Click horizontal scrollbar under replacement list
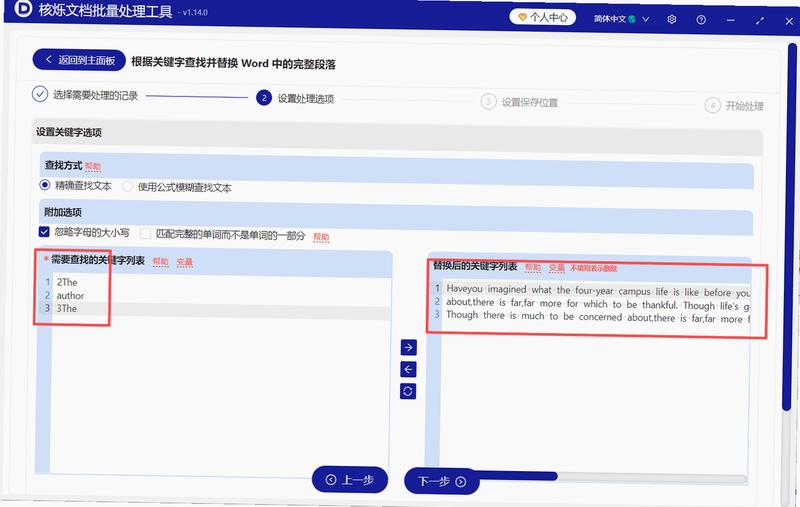800x507 pixels. click(612, 477)
